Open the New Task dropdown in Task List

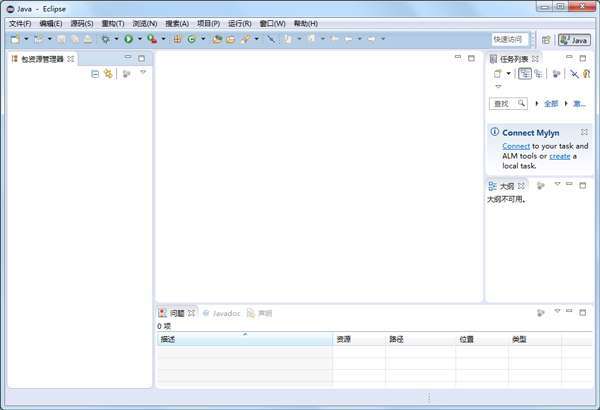pos(509,74)
